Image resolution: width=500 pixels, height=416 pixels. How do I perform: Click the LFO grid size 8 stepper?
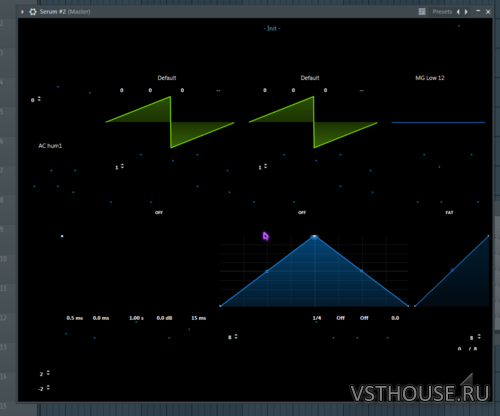(x=233, y=337)
